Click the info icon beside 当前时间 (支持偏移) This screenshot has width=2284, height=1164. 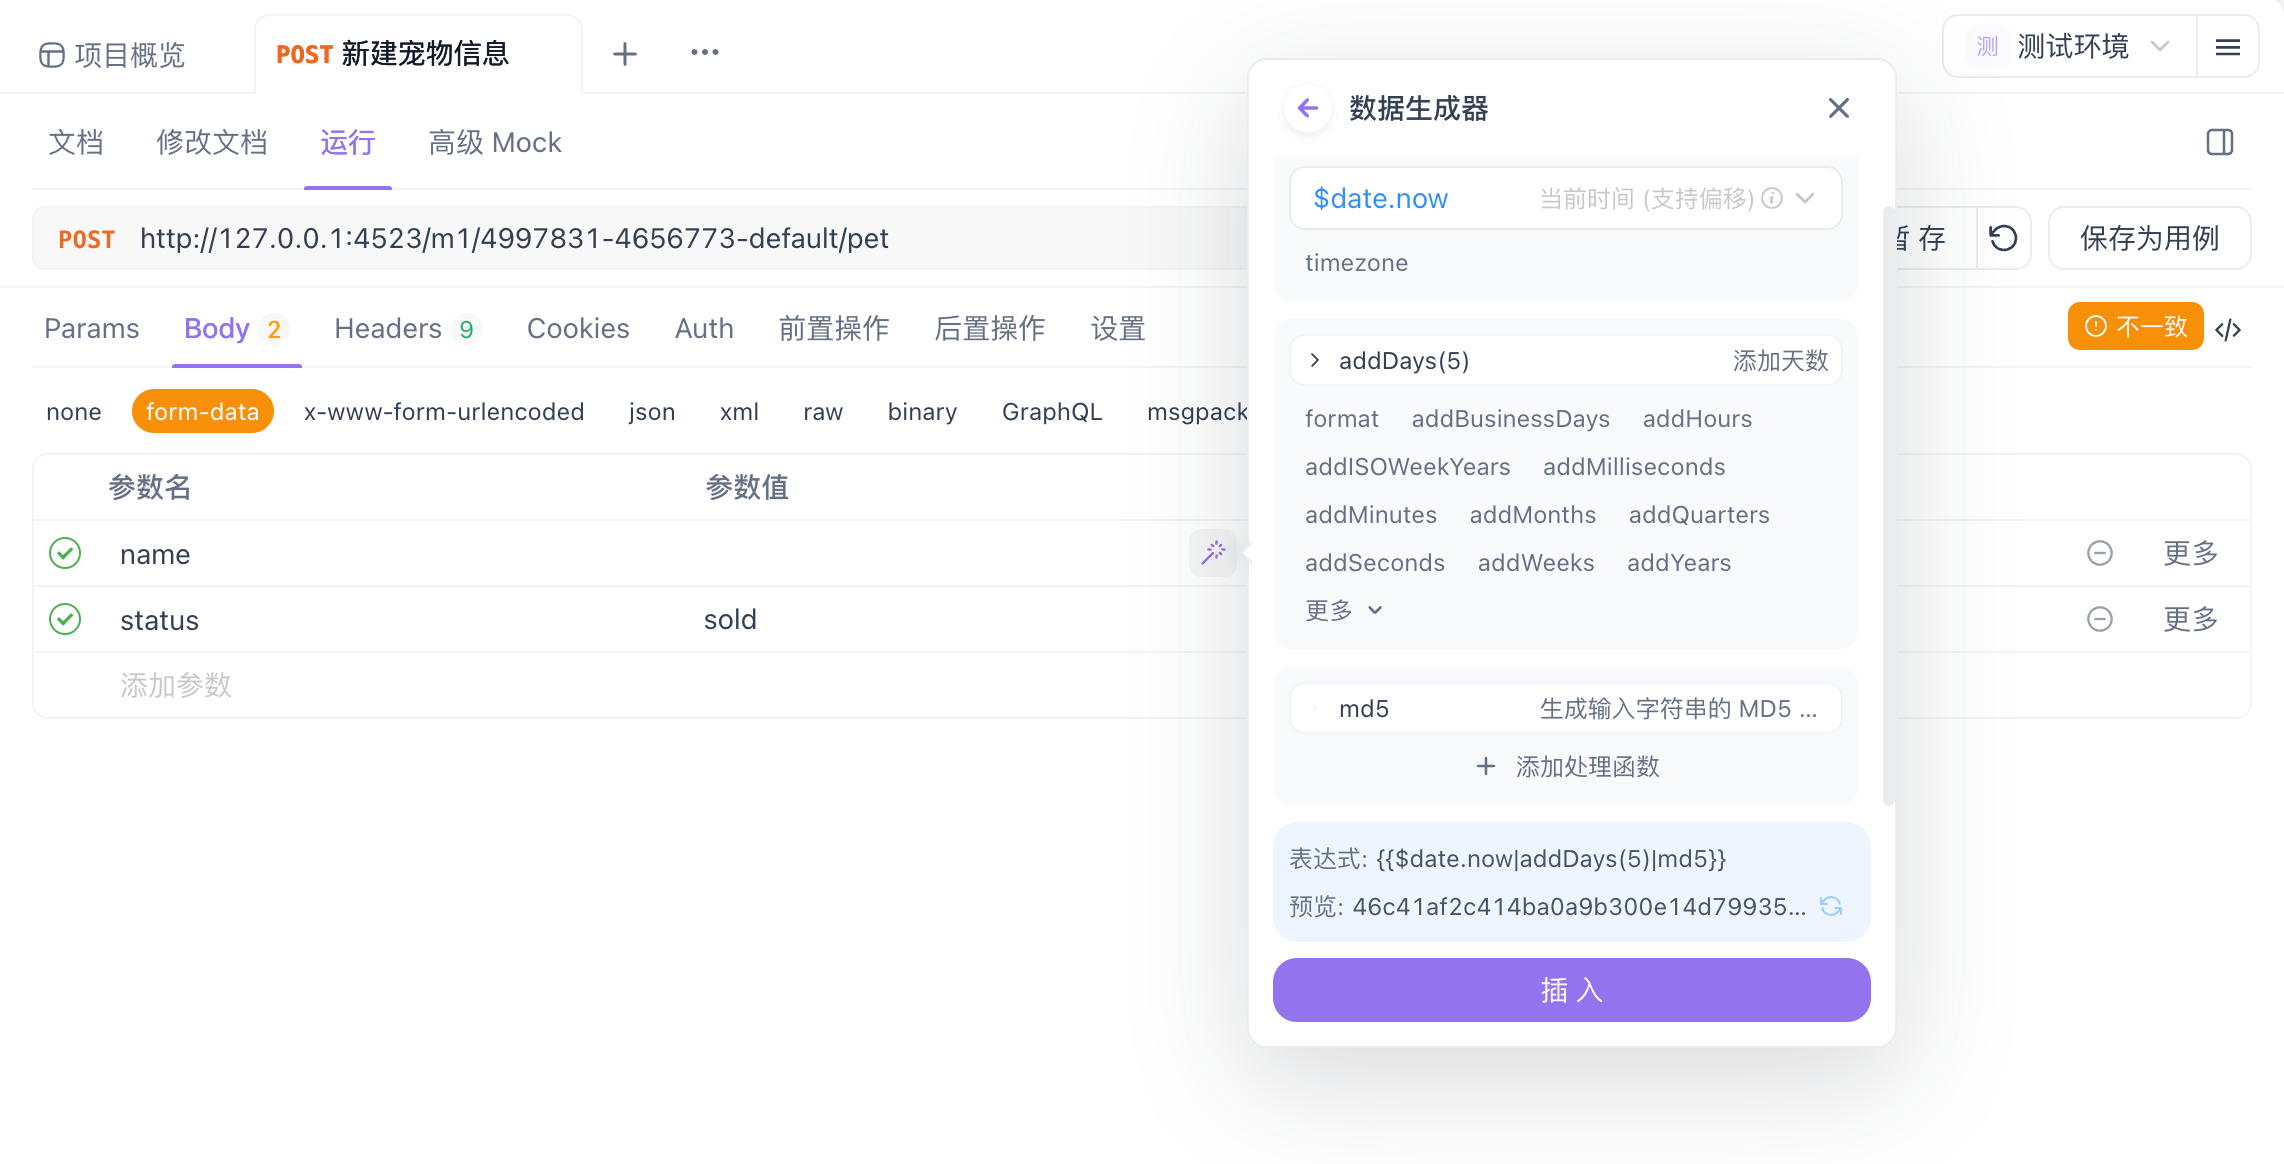1771,199
